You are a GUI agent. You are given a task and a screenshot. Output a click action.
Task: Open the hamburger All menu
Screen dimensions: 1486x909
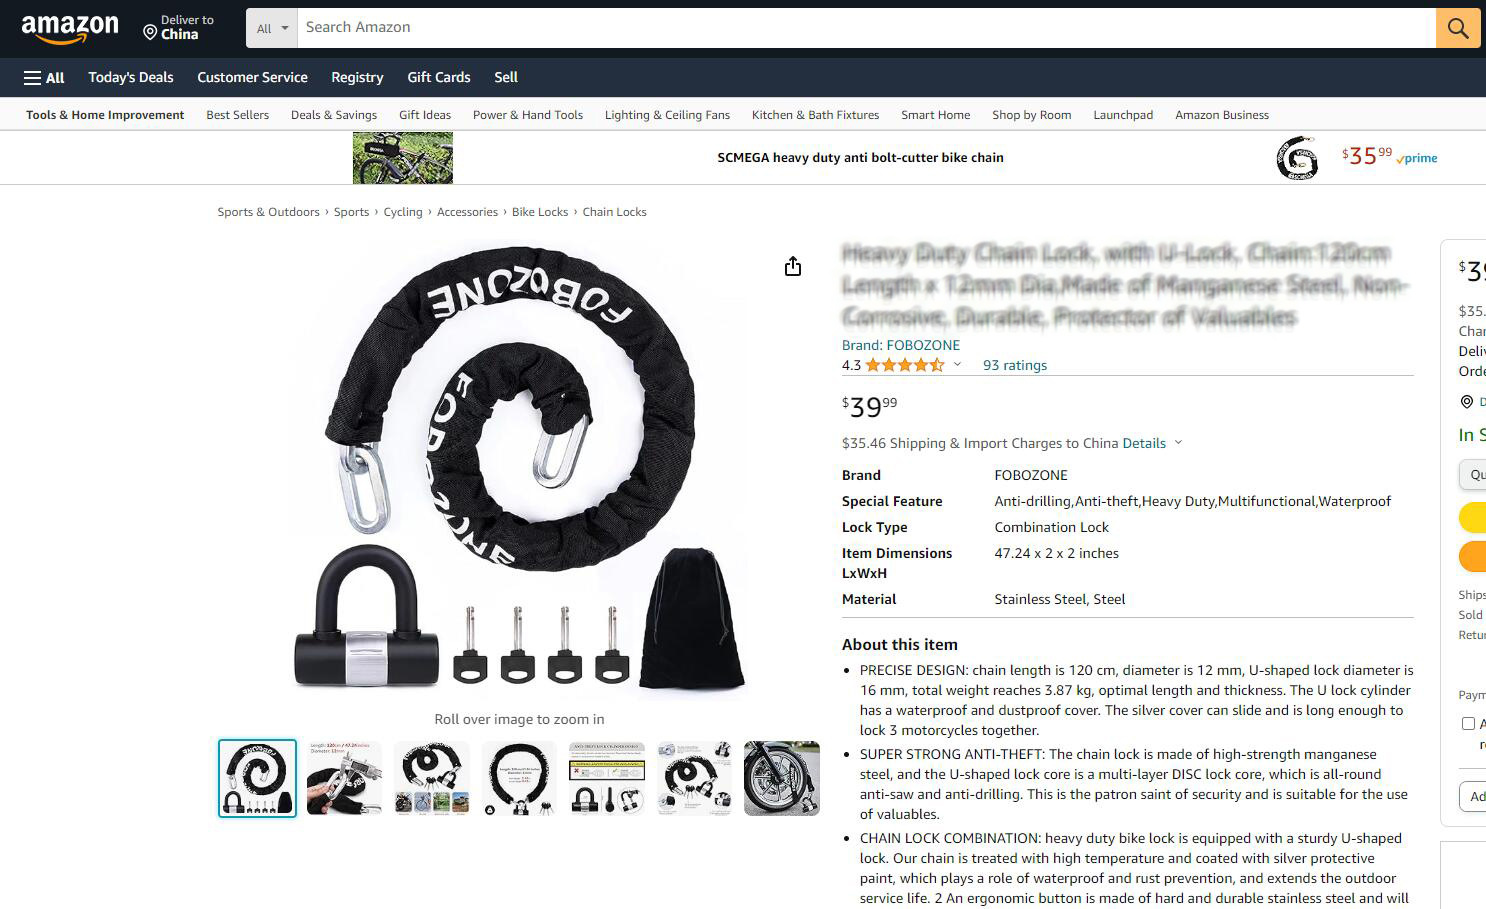point(44,77)
